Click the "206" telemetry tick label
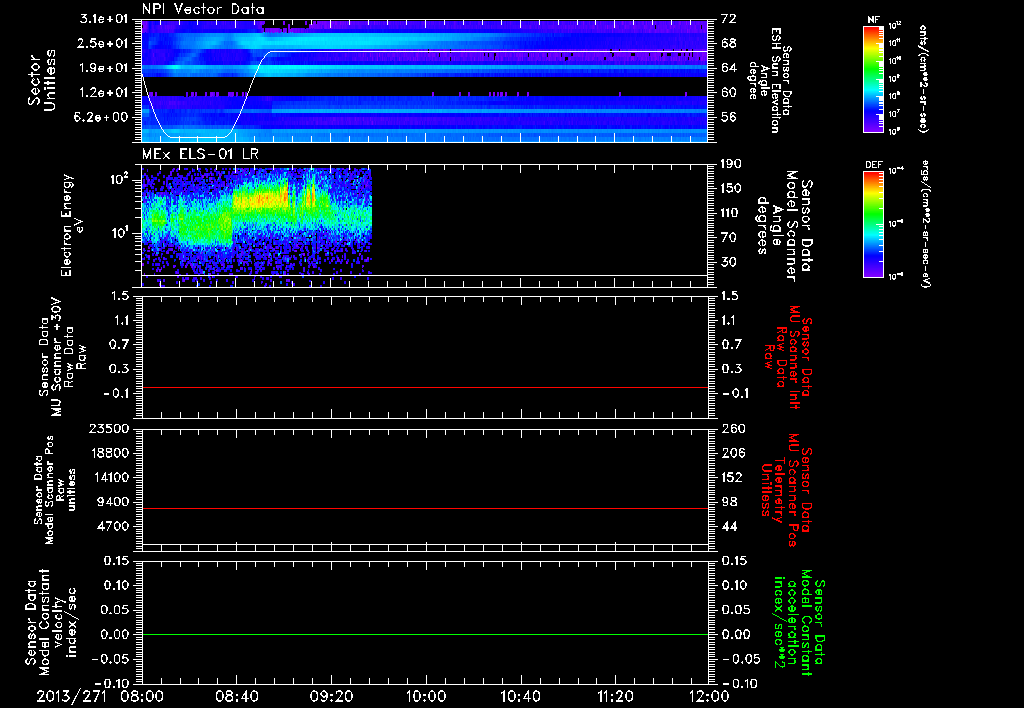Viewport: 1024px width, 708px height. 733,453
